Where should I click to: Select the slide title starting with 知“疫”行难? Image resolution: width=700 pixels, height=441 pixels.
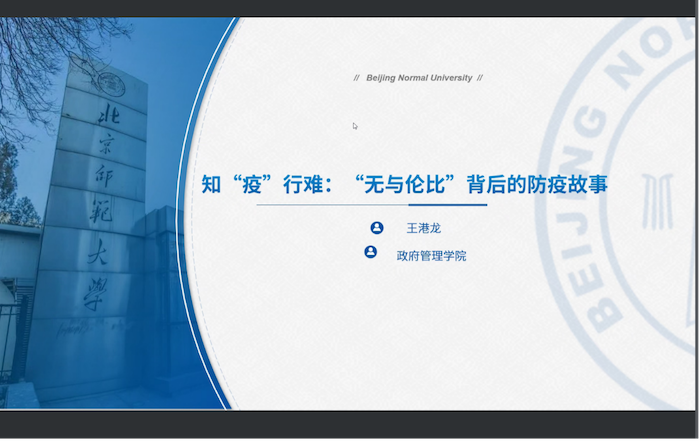pos(405,185)
